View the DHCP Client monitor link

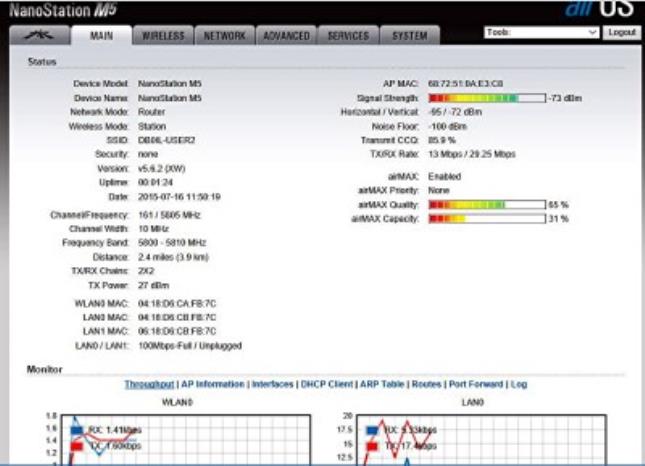coord(328,384)
